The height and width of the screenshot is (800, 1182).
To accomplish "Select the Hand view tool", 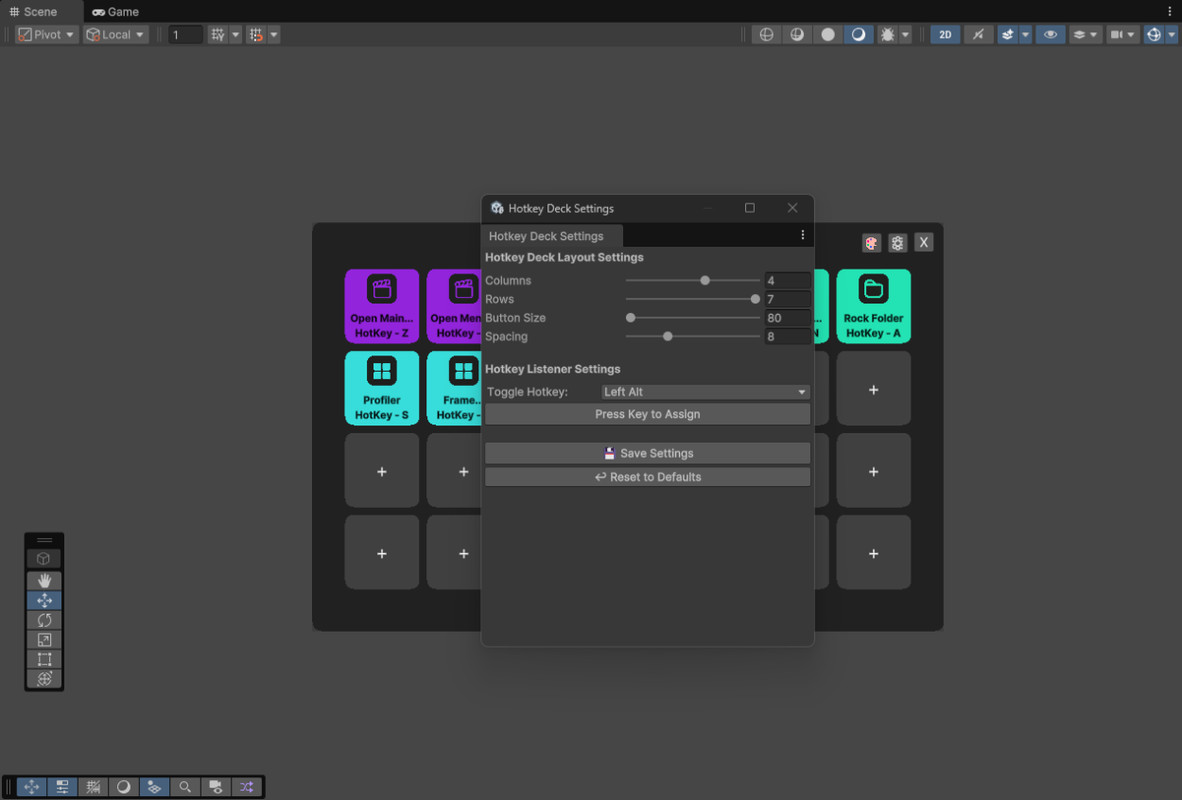I will tap(43, 580).
